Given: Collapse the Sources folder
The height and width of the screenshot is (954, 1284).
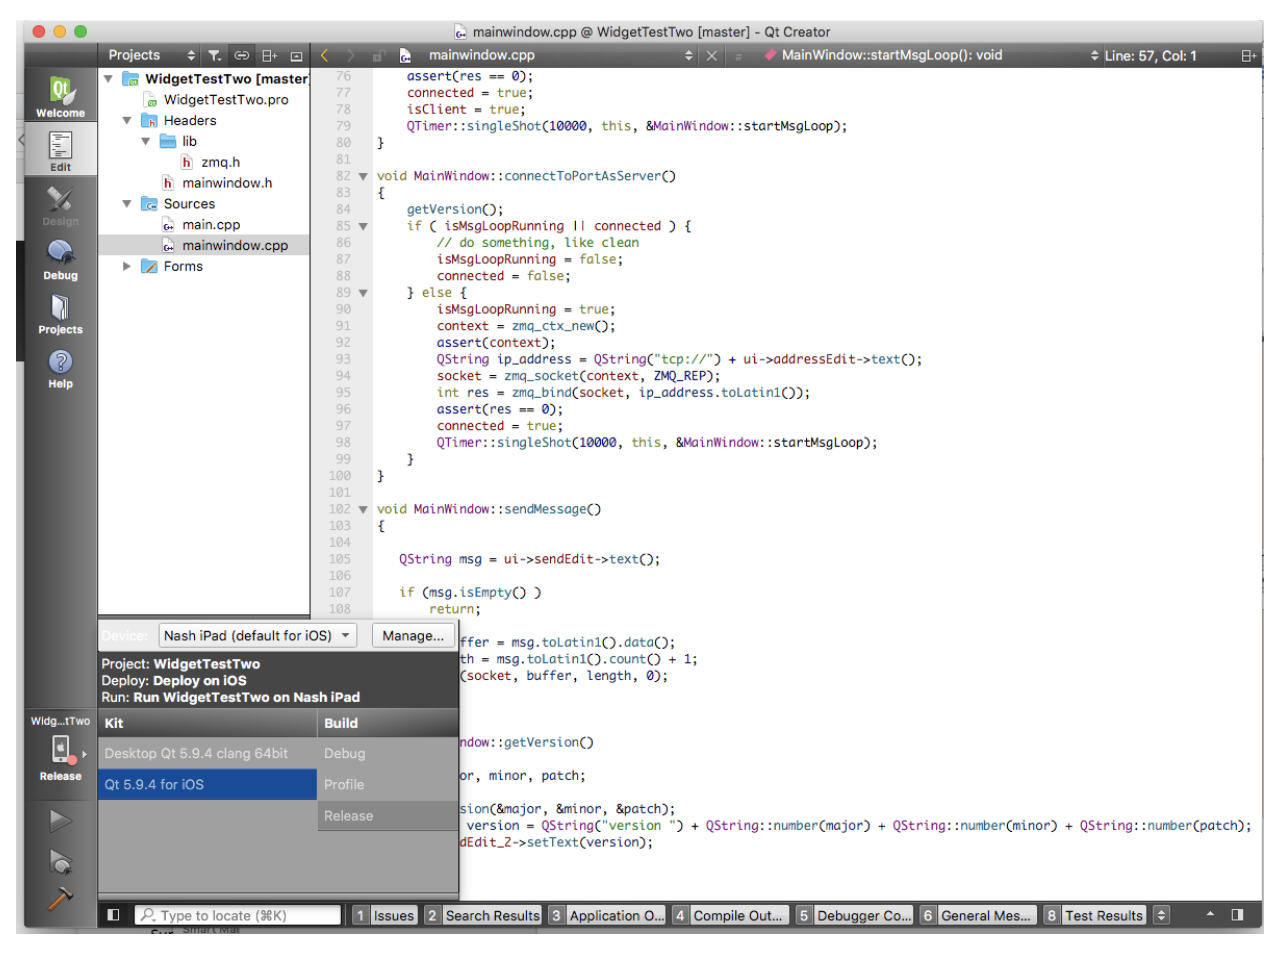Looking at the screenshot, I should point(127,204).
